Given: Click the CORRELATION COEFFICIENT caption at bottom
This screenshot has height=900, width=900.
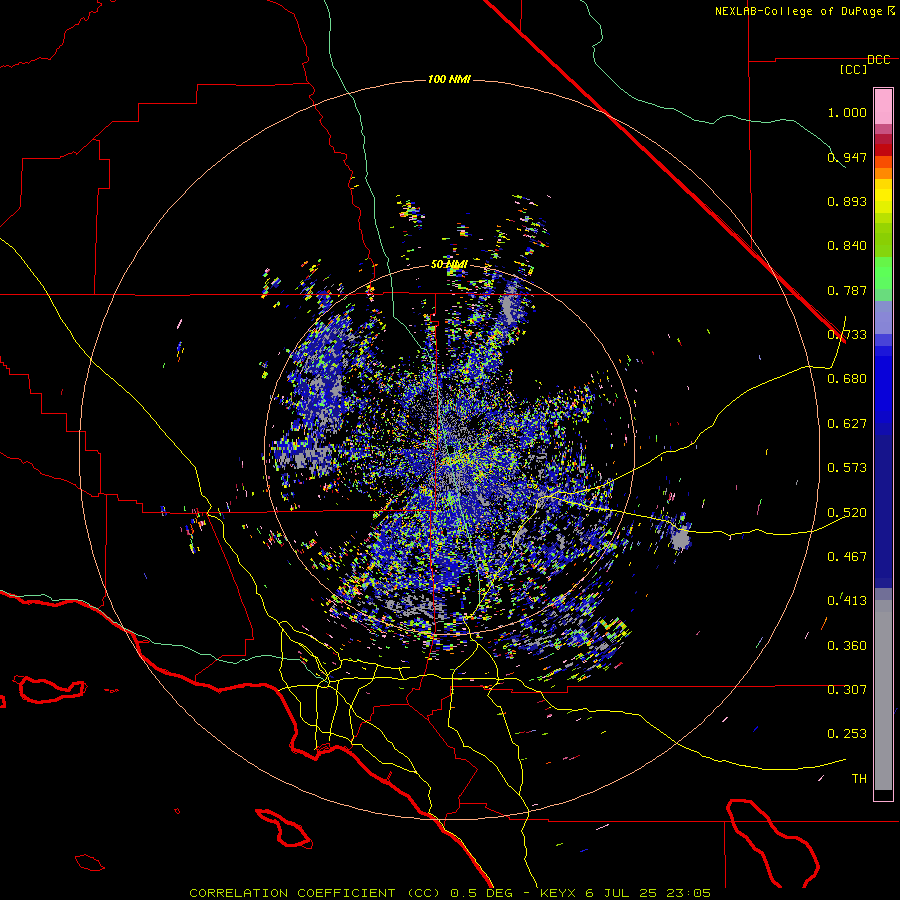Looking at the screenshot, I should point(450,893).
